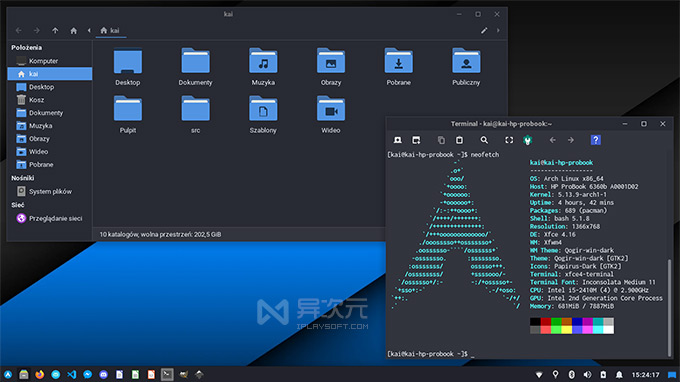
Task: Click the 'OS: Arch Linux x86_64' line
Action: [x=566, y=178]
